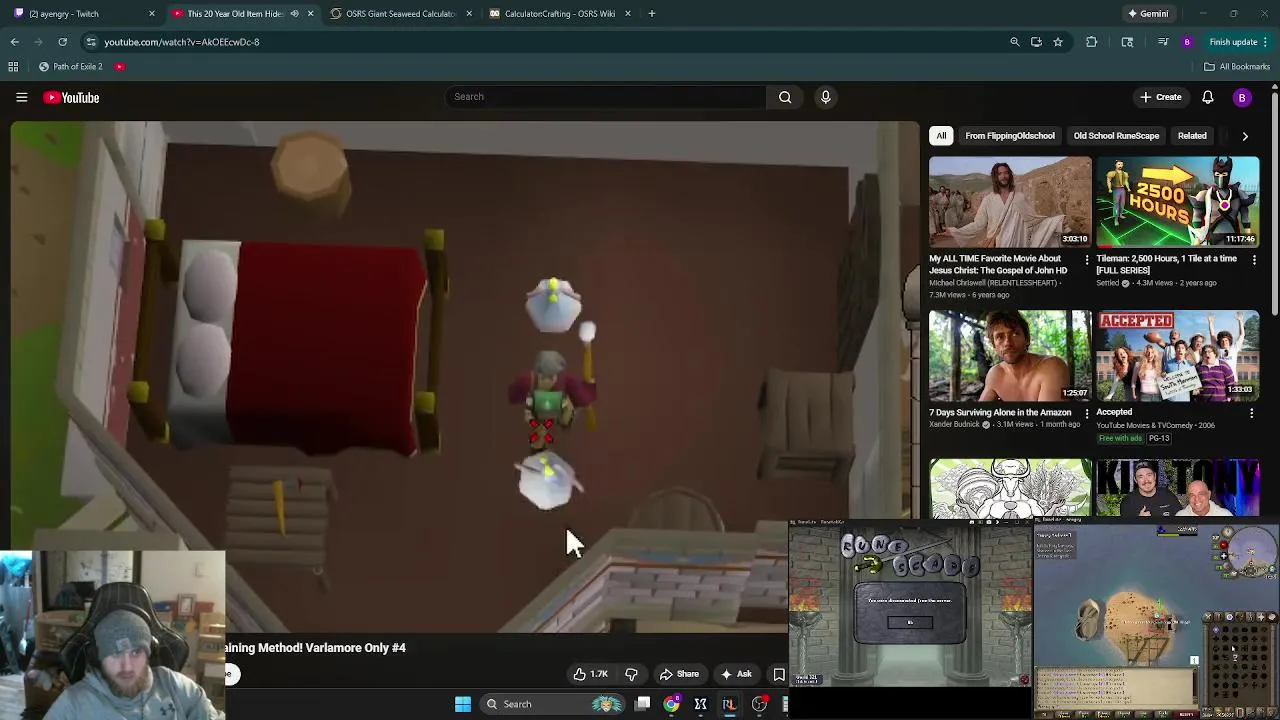Open the Chrome apps grid shortcut
Image resolution: width=1280 pixels, height=720 pixels.
pyautogui.click(x=13, y=67)
